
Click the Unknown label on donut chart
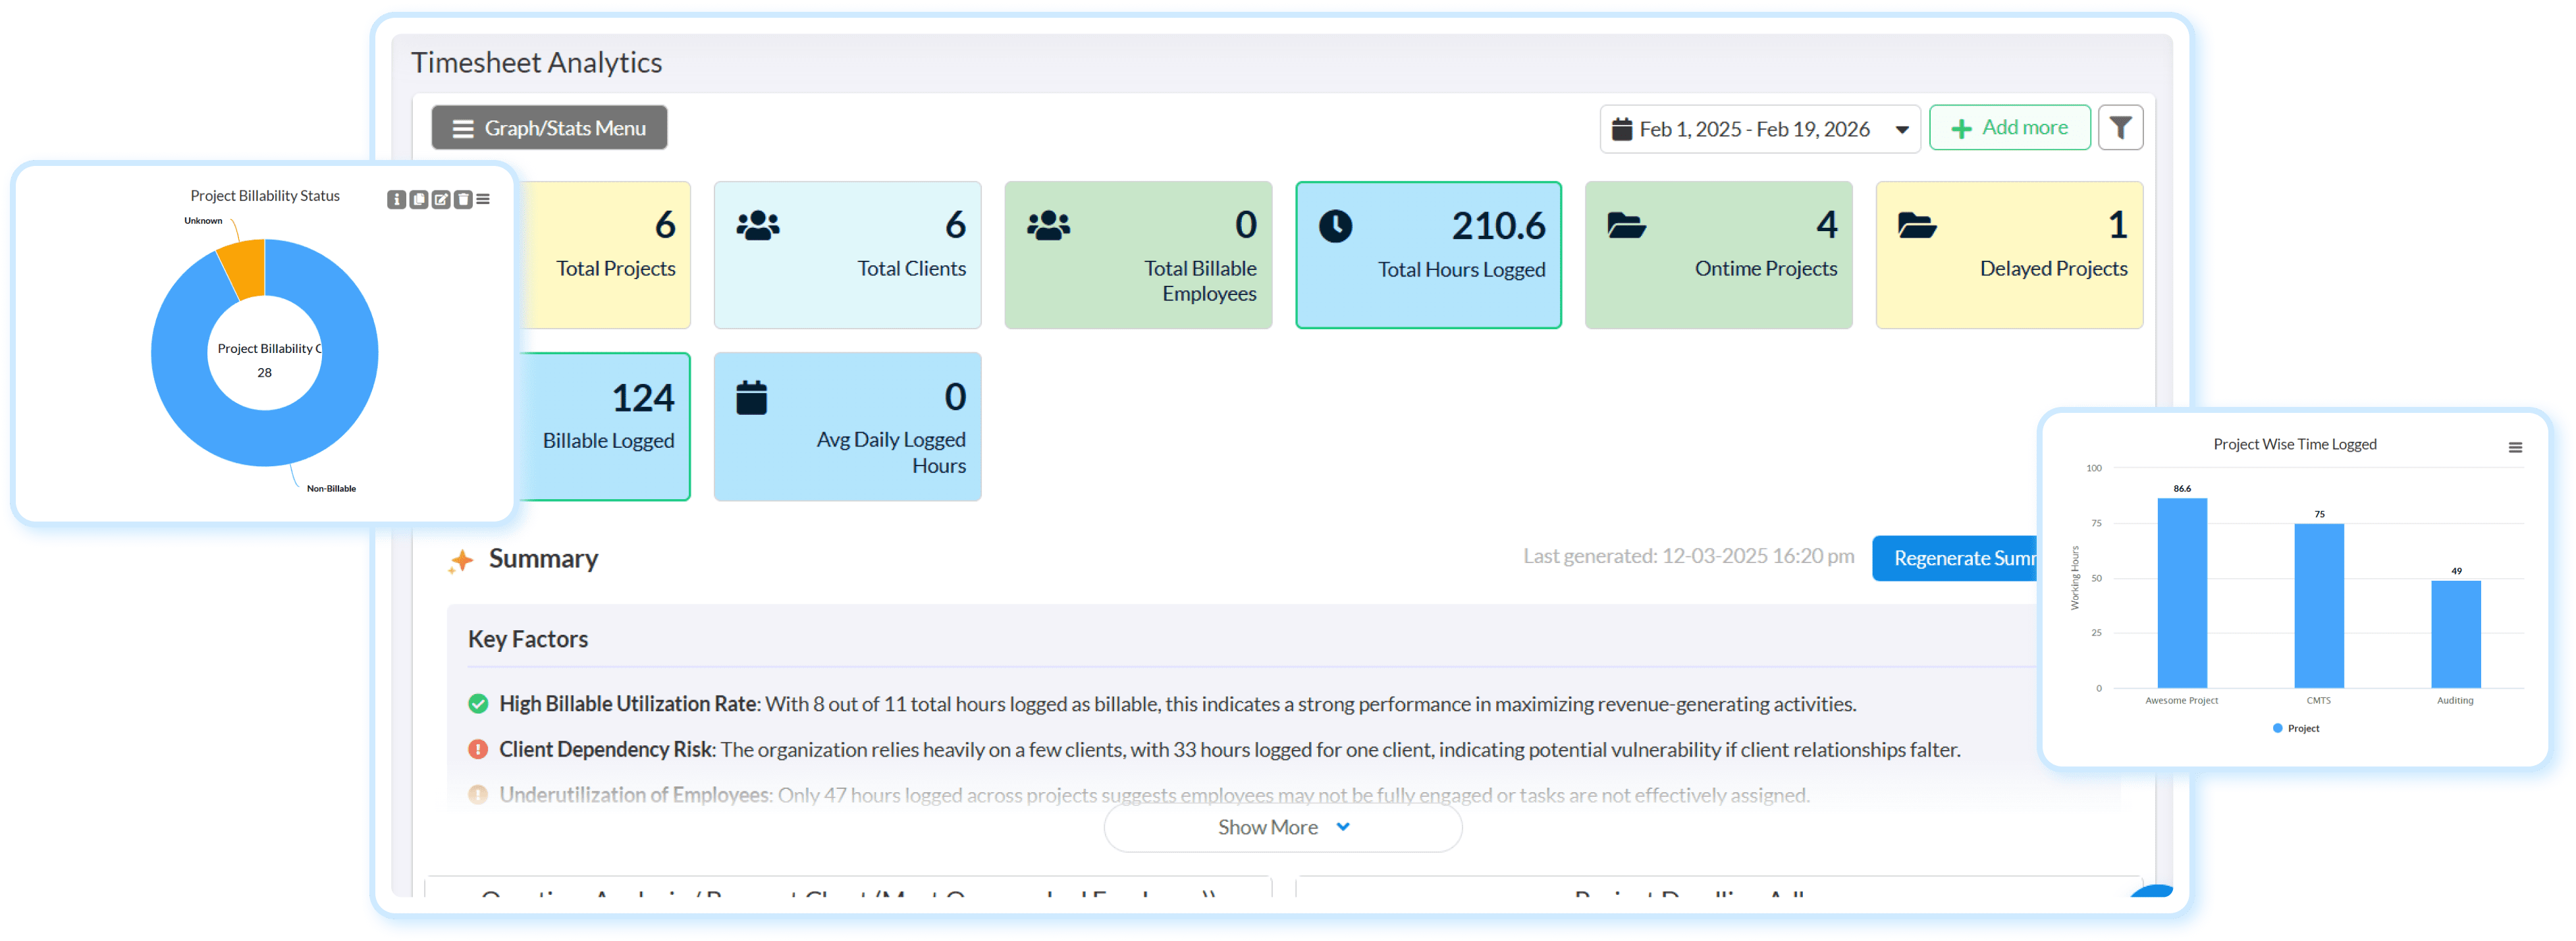pyautogui.click(x=203, y=221)
